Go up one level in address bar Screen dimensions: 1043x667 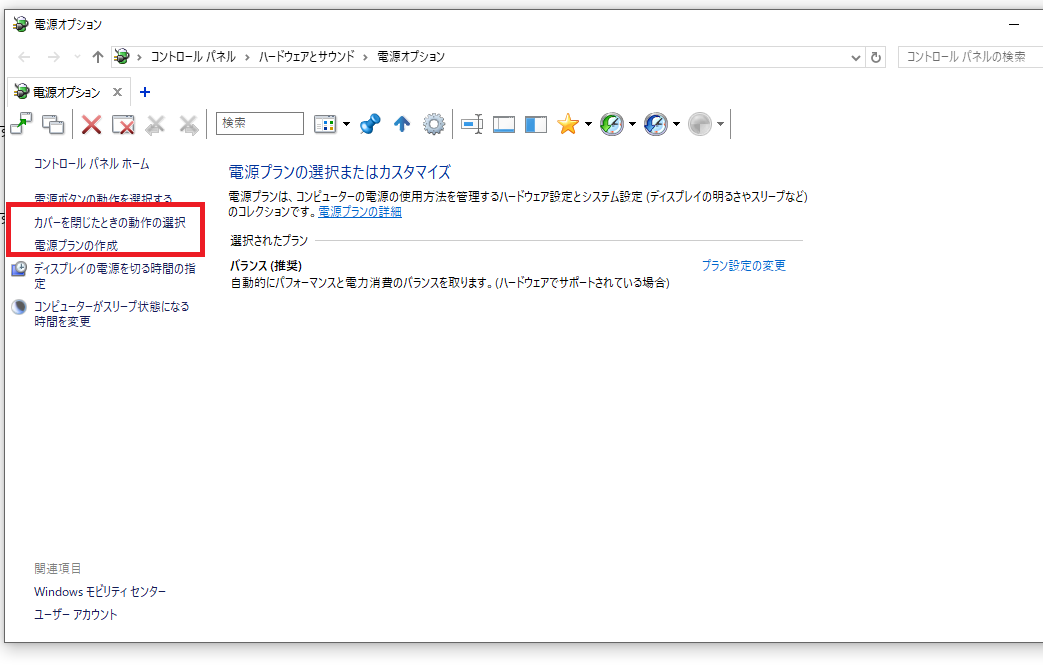click(98, 57)
